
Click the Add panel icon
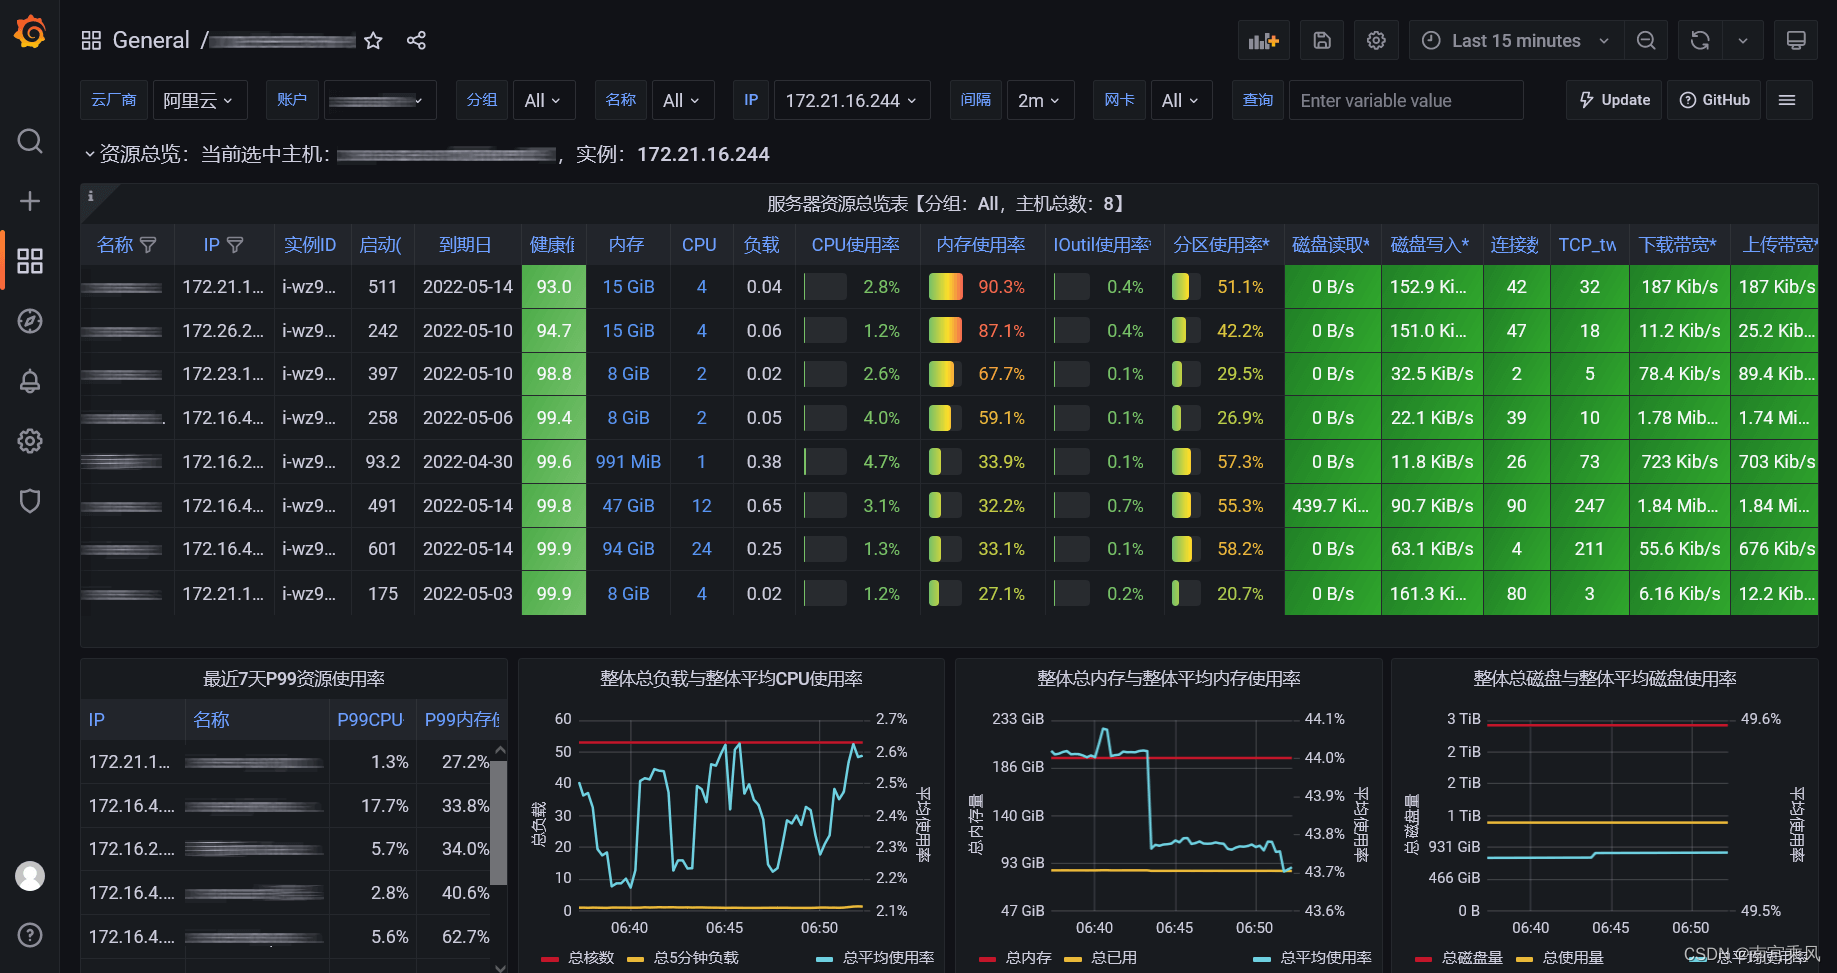[x=1263, y=40]
